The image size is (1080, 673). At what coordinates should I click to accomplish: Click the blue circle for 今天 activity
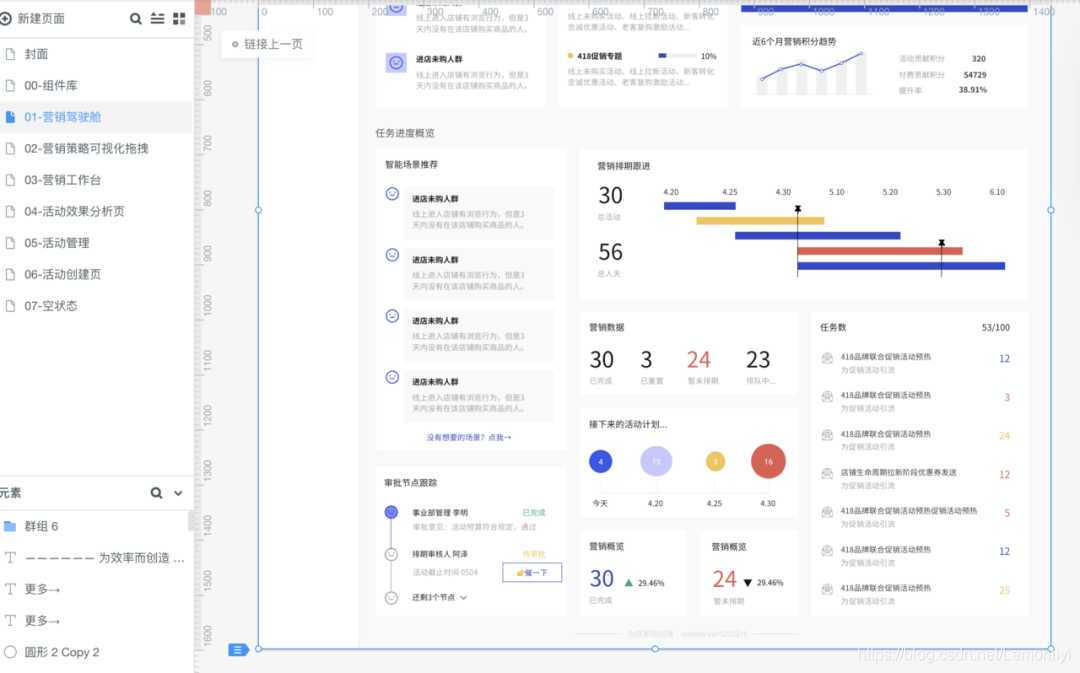[601, 462]
